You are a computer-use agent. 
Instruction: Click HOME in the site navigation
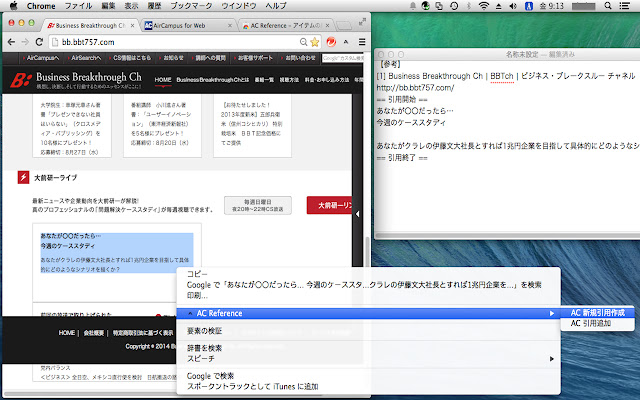click(x=163, y=80)
